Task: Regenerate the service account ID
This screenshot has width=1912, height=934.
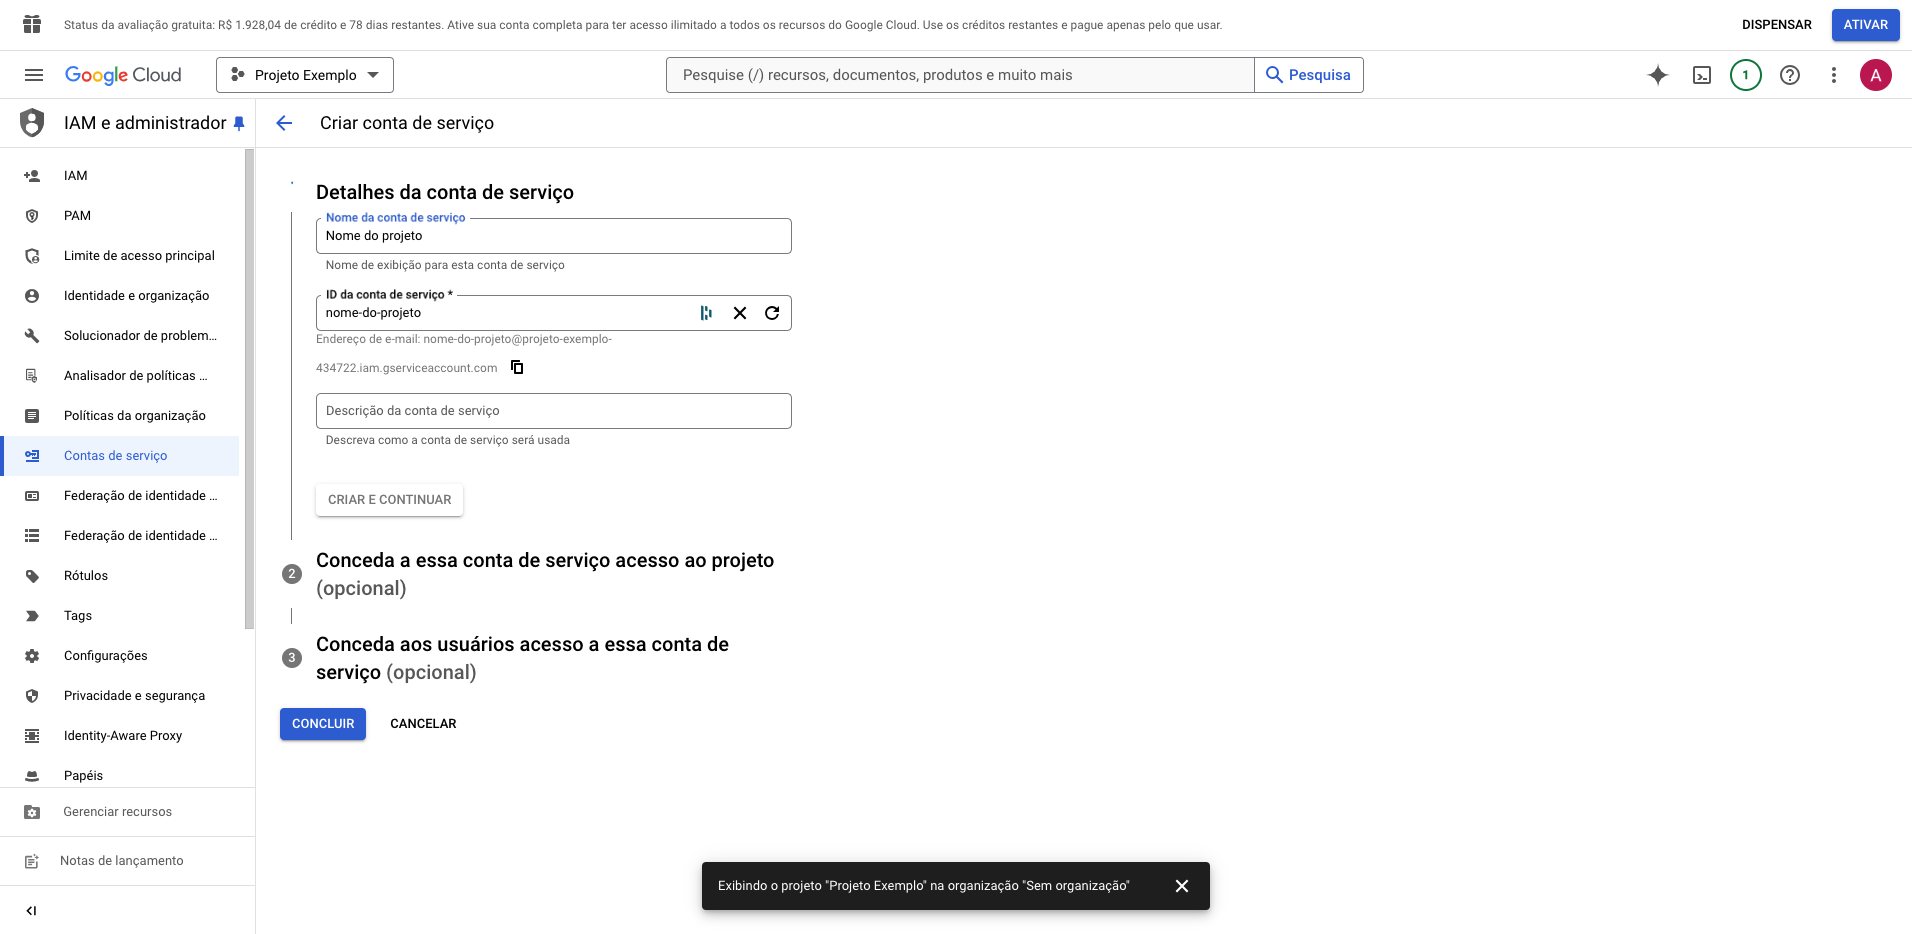Action: (x=772, y=313)
